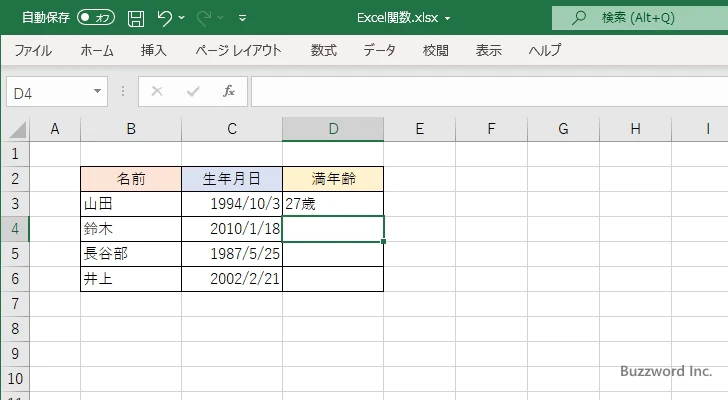Click the magnifier search icon
728x400 pixels.
pos(578,18)
